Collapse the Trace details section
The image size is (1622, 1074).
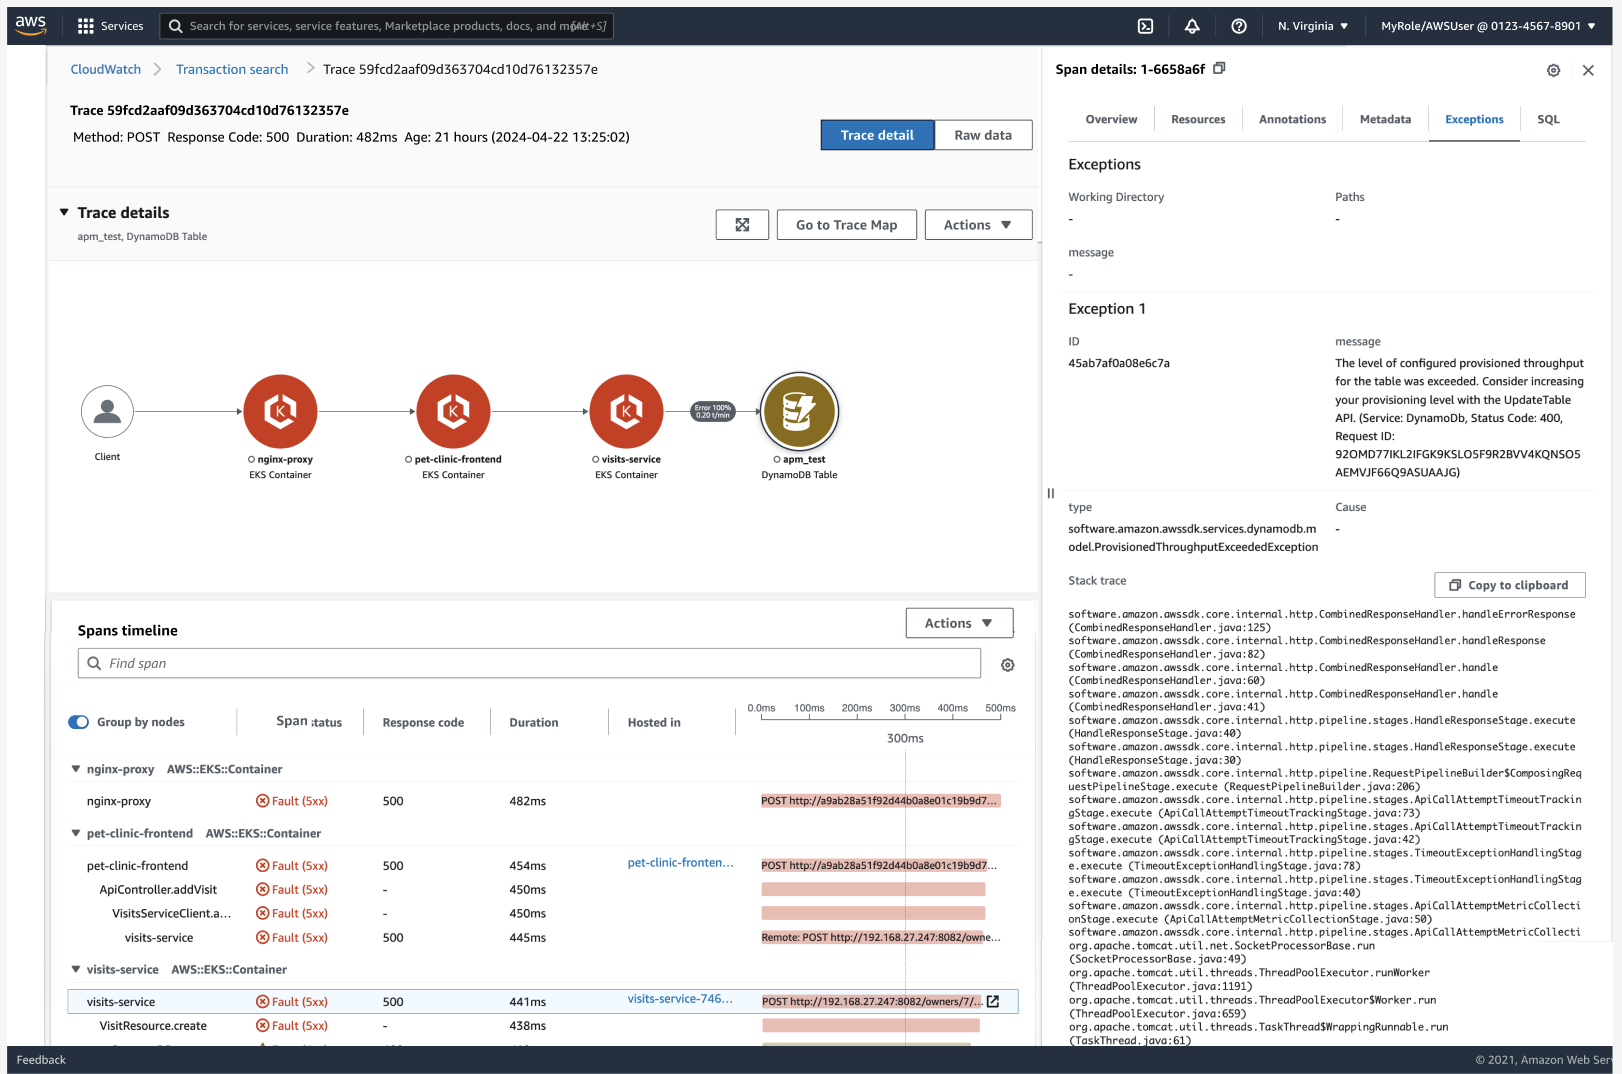64,213
